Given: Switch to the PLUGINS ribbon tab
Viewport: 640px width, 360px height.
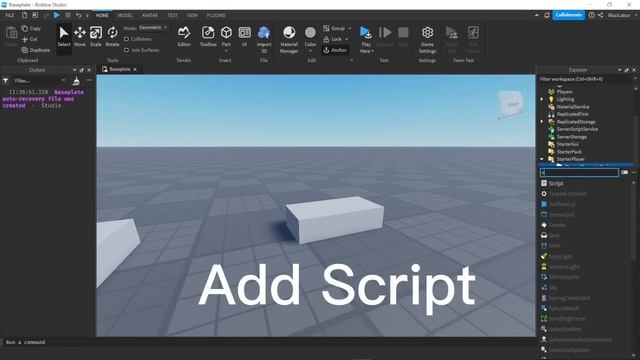Looking at the screenshot, I should 216,15.
